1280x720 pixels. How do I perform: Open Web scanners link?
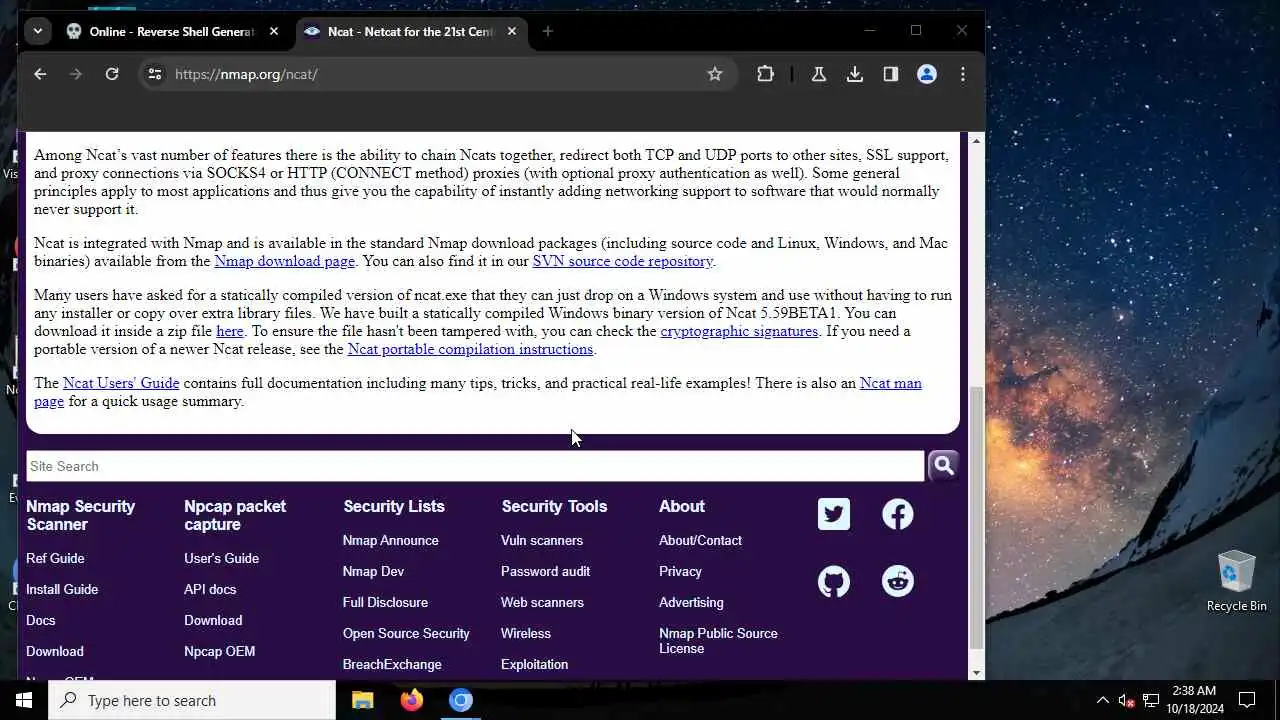tap(542, 602)
